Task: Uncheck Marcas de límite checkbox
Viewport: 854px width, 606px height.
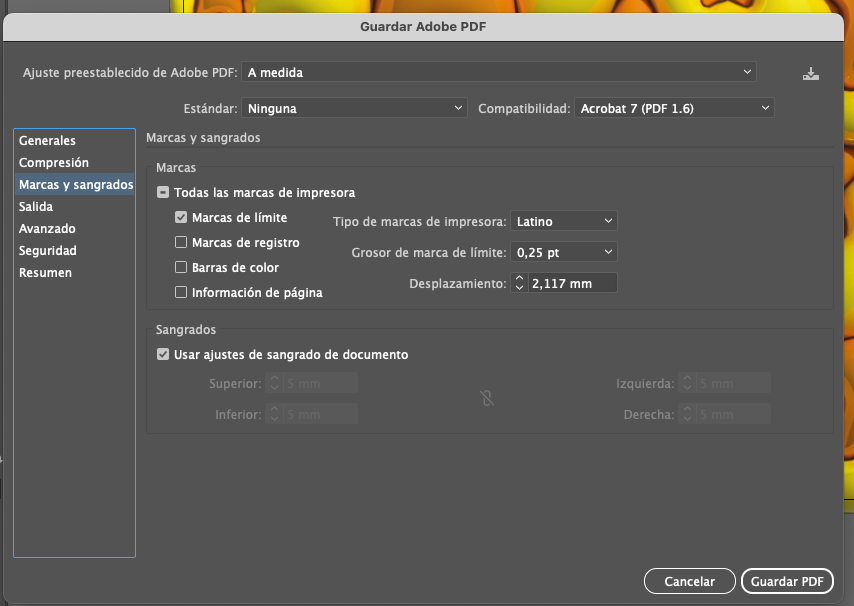Action: tap(181, 218)
